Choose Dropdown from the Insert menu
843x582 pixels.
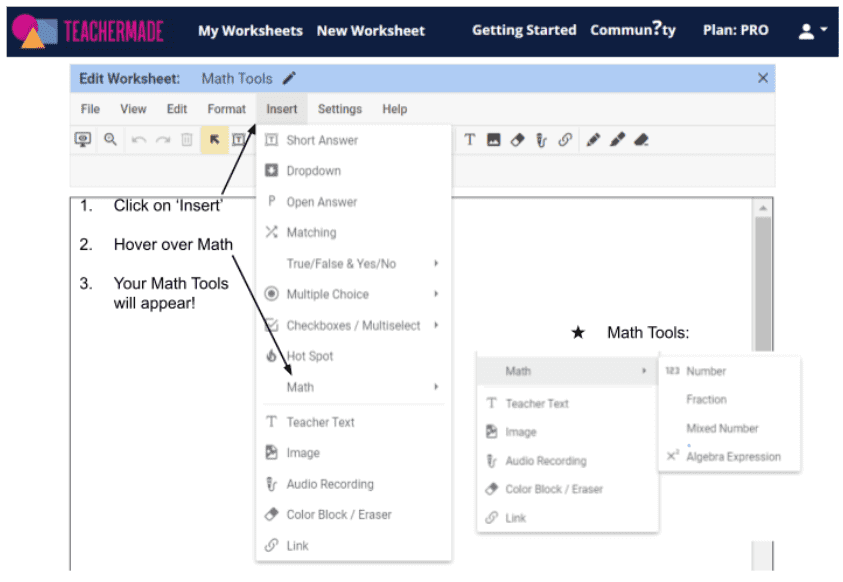click(x=353, y=171)
